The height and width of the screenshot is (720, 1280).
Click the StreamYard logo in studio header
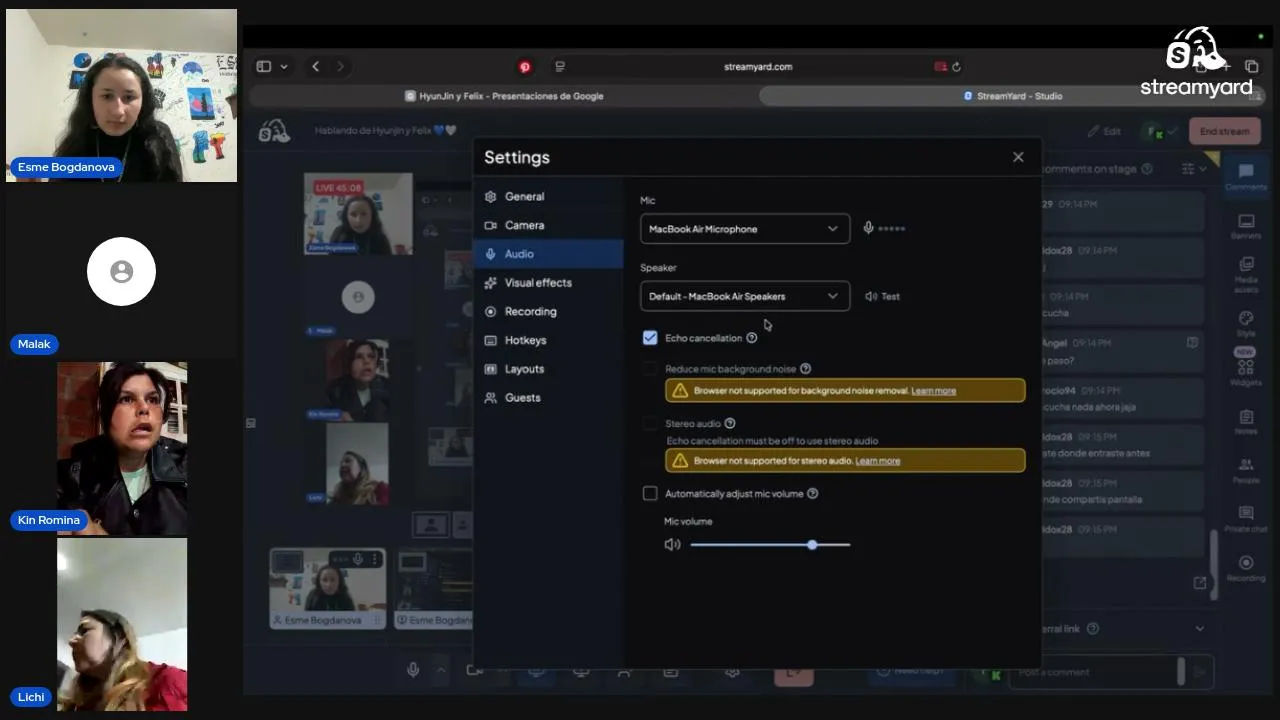click(x=274, y=131)
